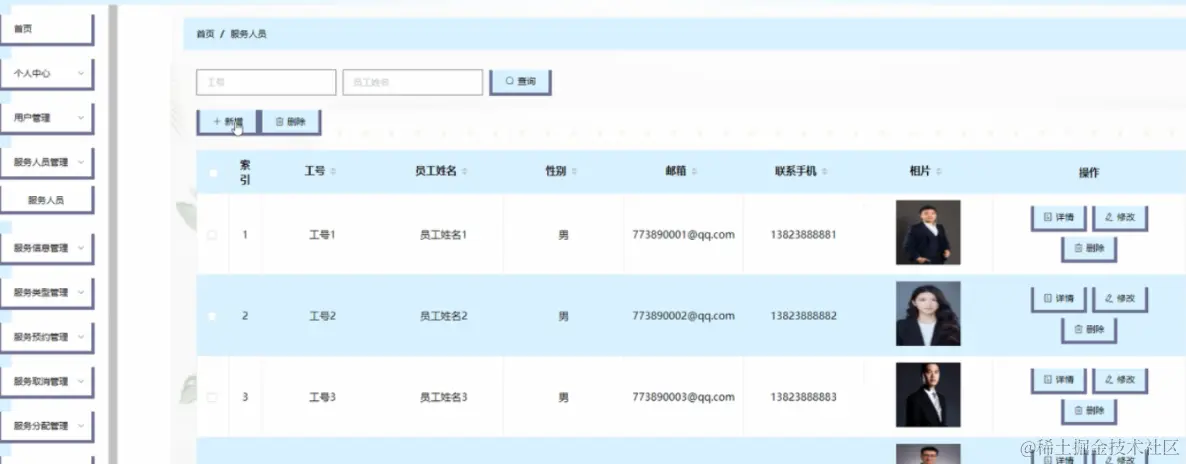
Task: Open photo thumbnail of 员工姓名3
Action: click(928, 394)
